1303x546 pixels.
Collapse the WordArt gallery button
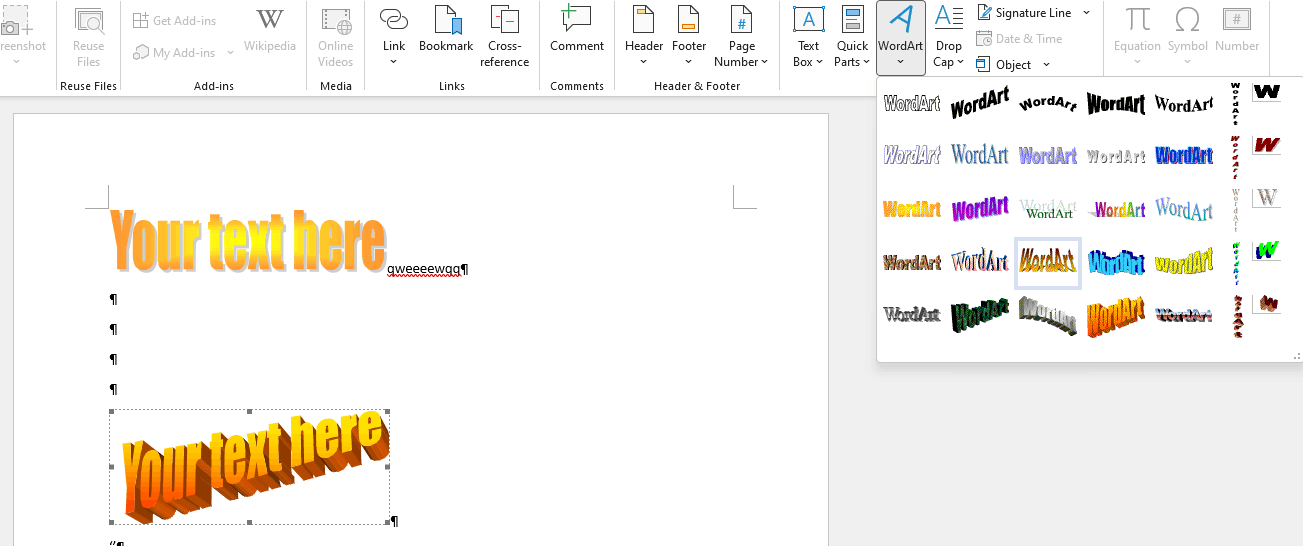tap(901, 37)
